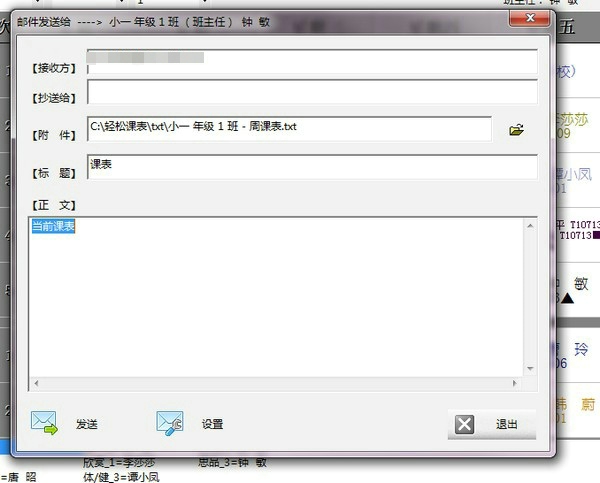
Task: Click the 【标 题】 label
Action: 54,173
